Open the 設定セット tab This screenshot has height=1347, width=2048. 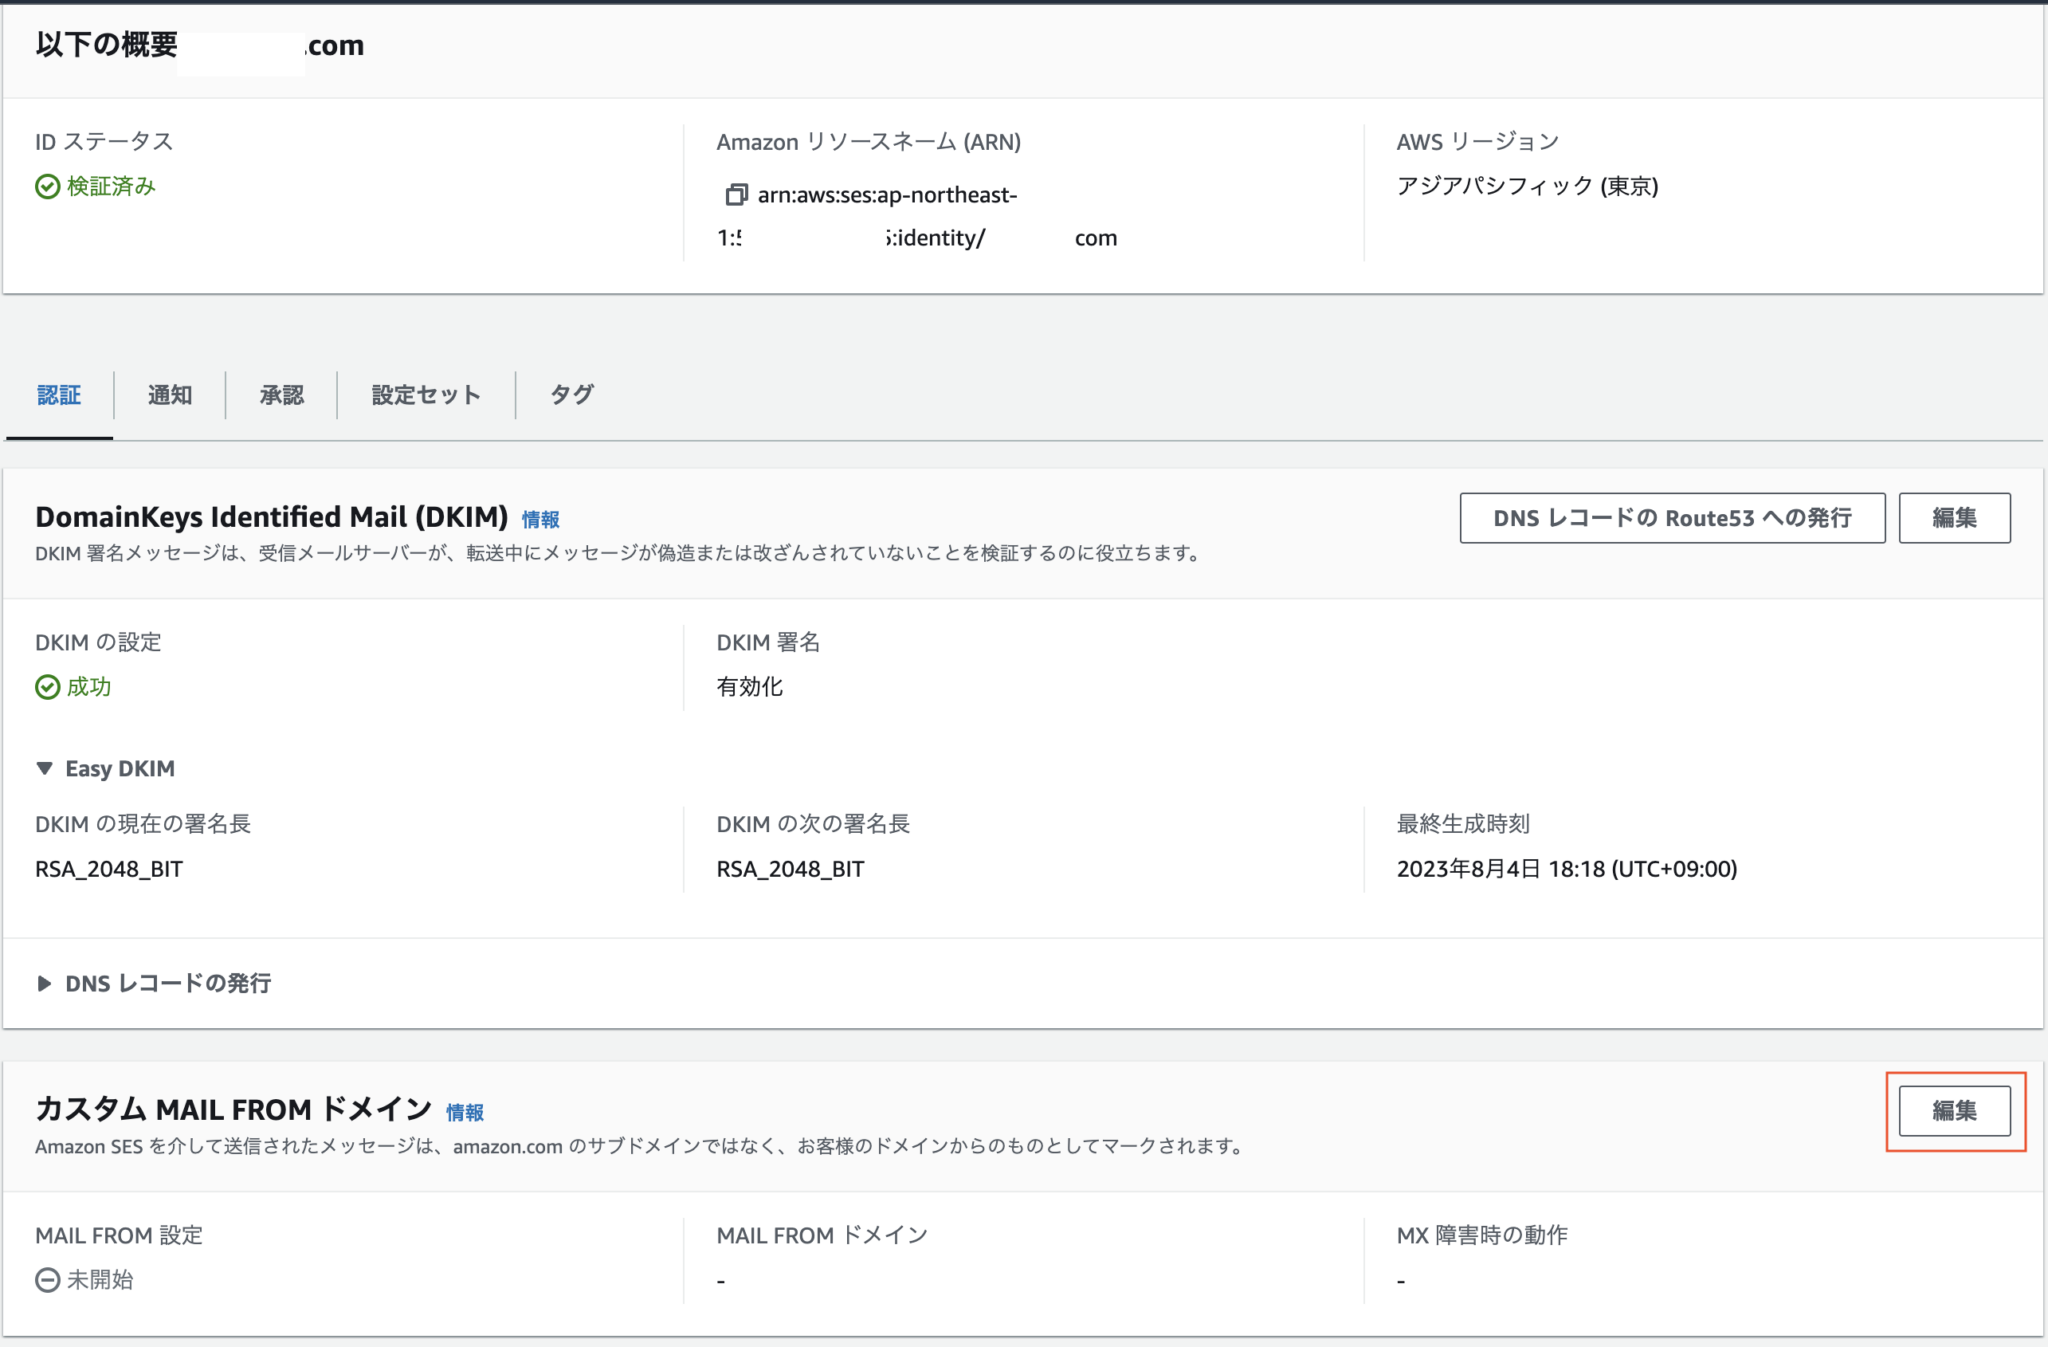(424, 394)
